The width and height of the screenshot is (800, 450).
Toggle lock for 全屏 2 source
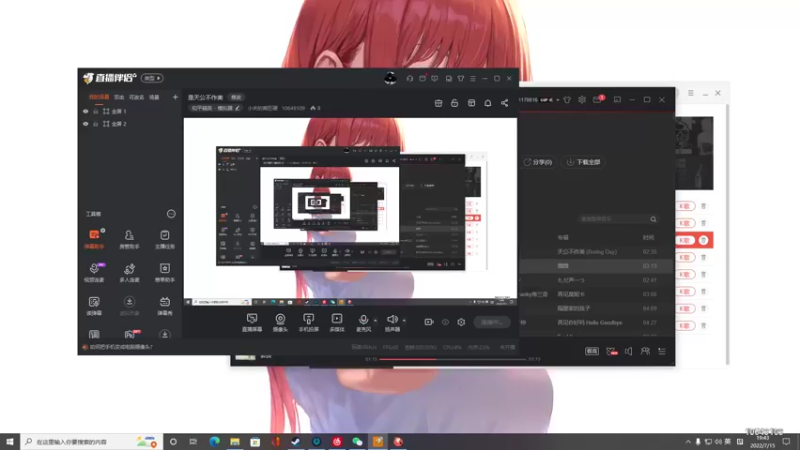(x=95, y=124)
